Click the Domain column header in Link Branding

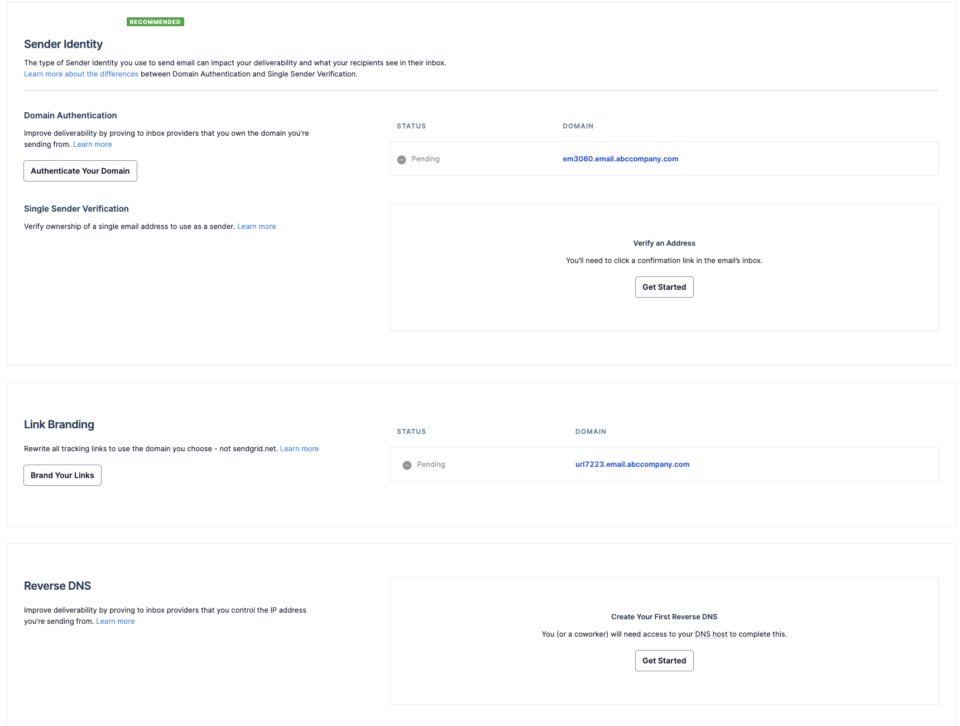[x=590, y=432]
